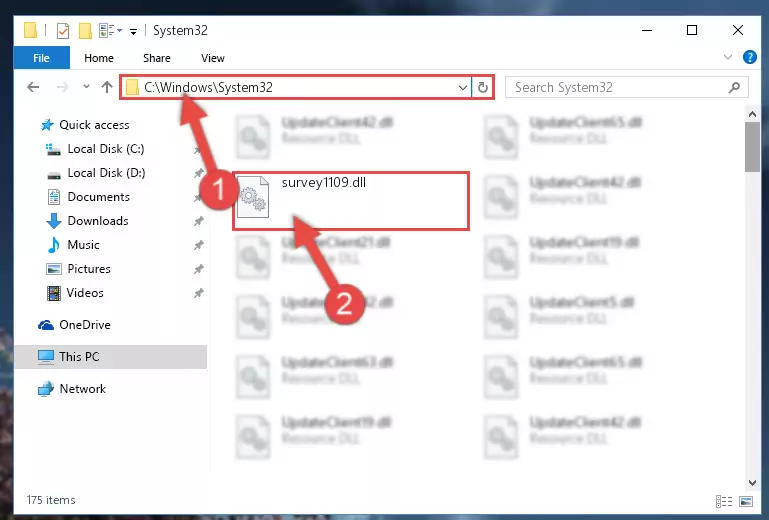Expand the ribbon with the chevron
This screenshot has height=520, width=769.
[x=728, y=57]
